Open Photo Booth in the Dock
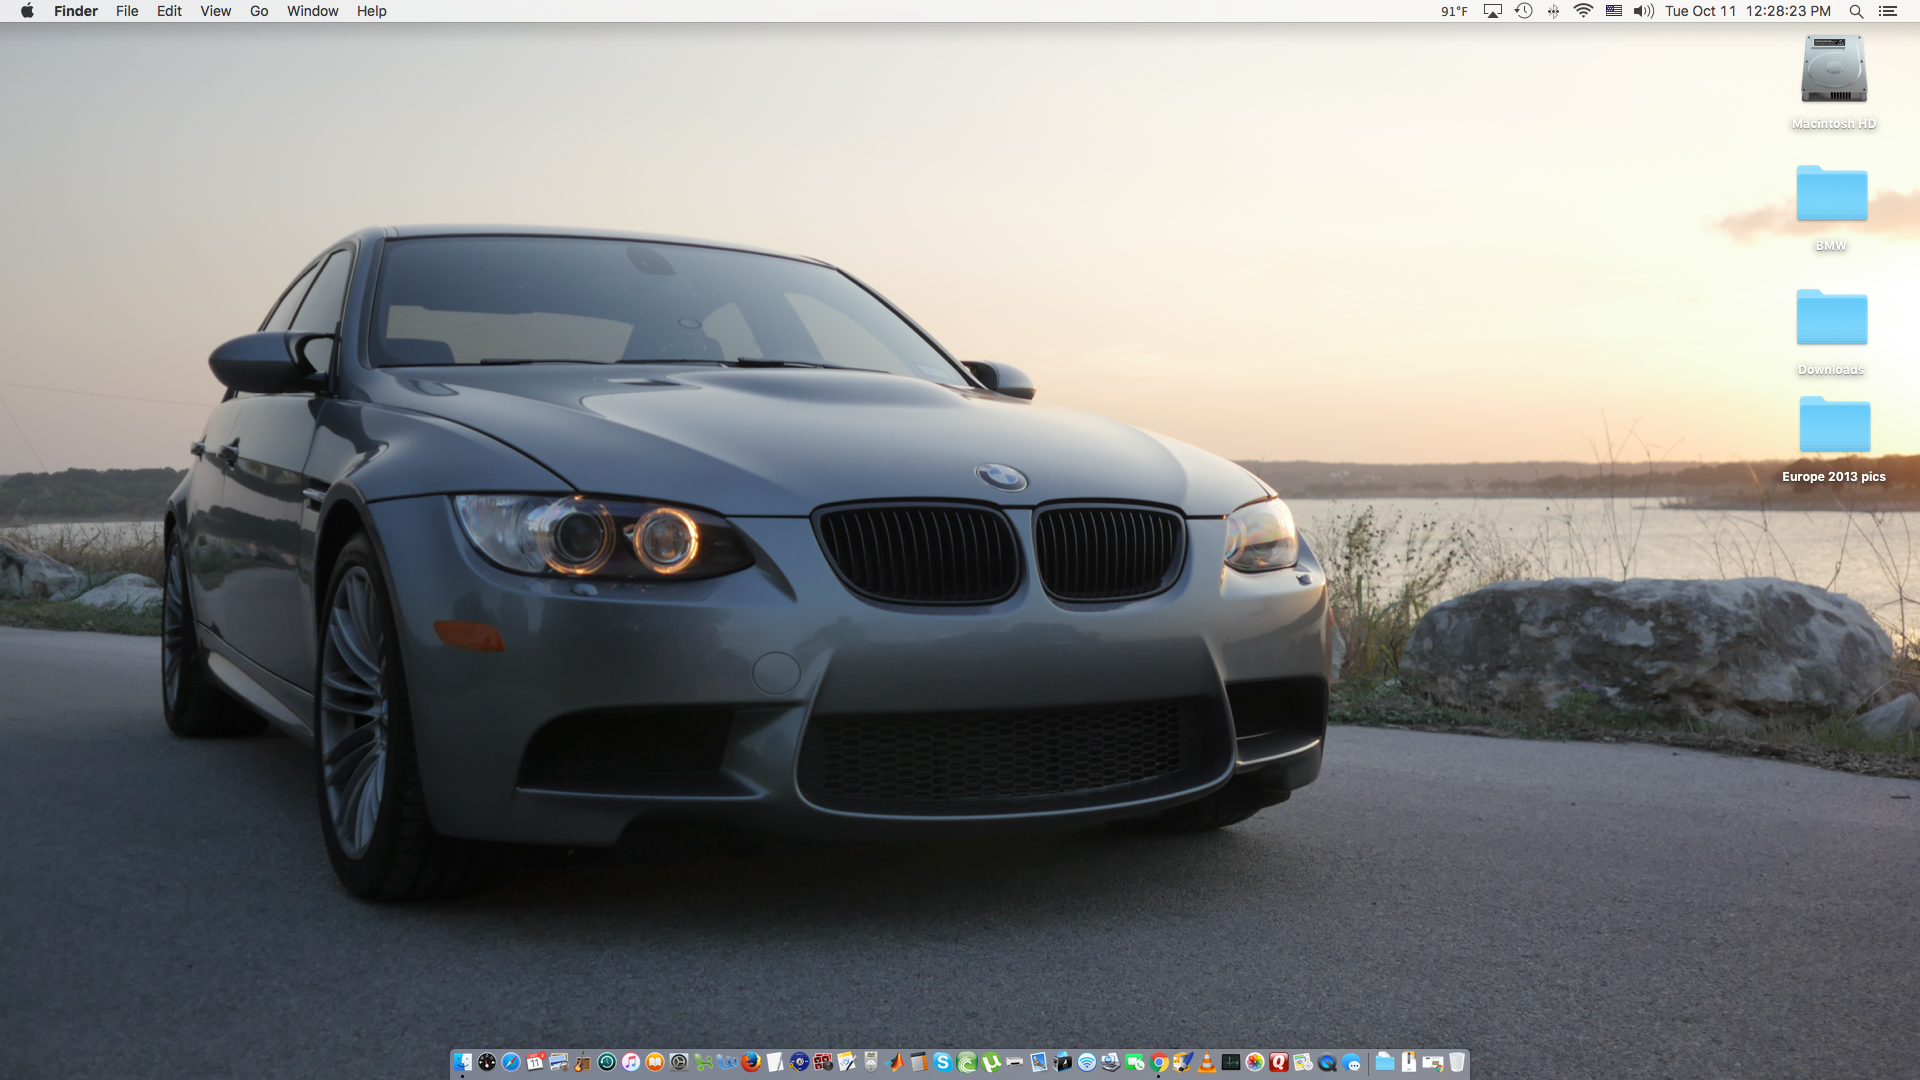 (823, 1062)
